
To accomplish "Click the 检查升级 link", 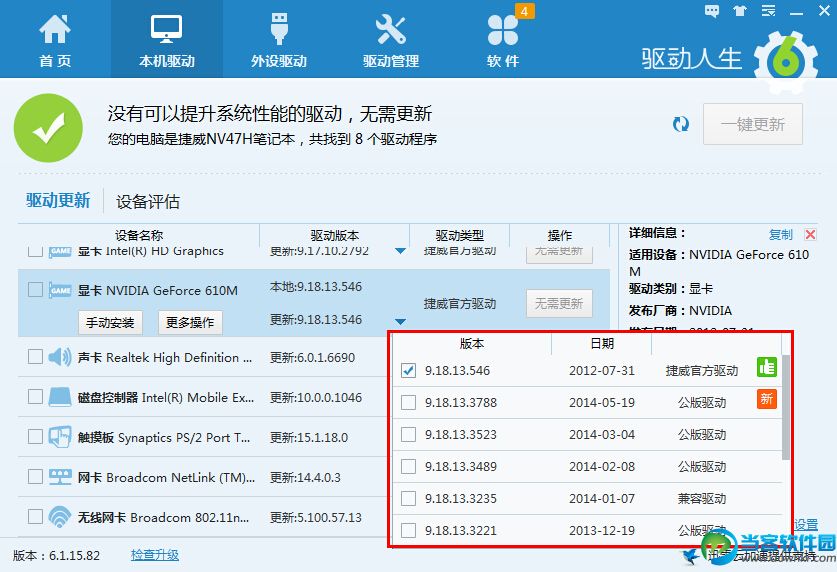I will 155,555.
